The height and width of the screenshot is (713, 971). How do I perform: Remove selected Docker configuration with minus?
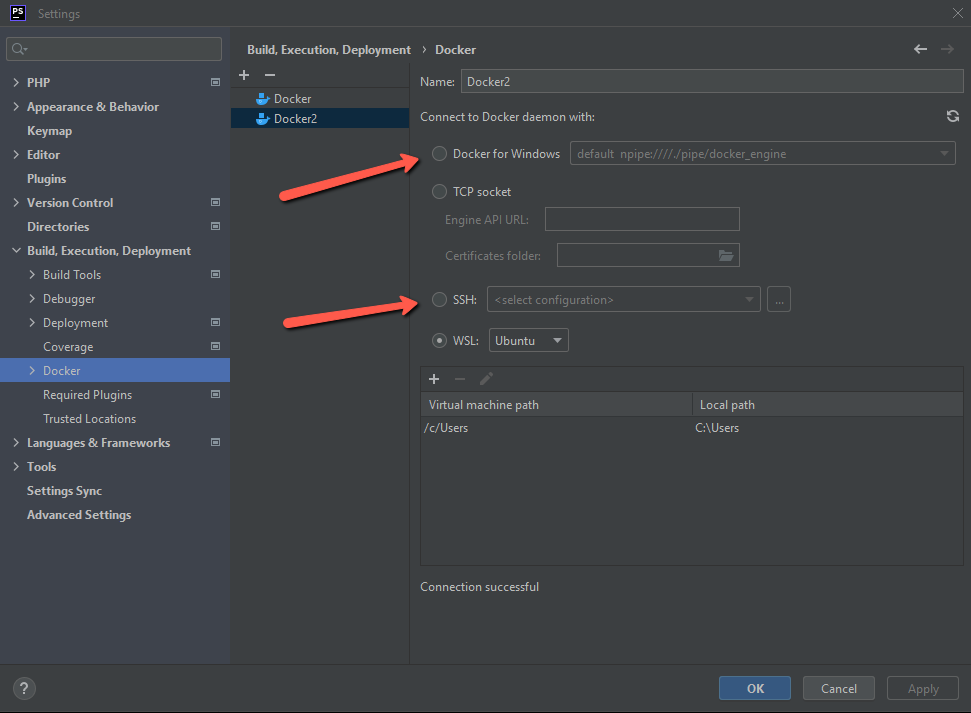click(x=270, y=75)
